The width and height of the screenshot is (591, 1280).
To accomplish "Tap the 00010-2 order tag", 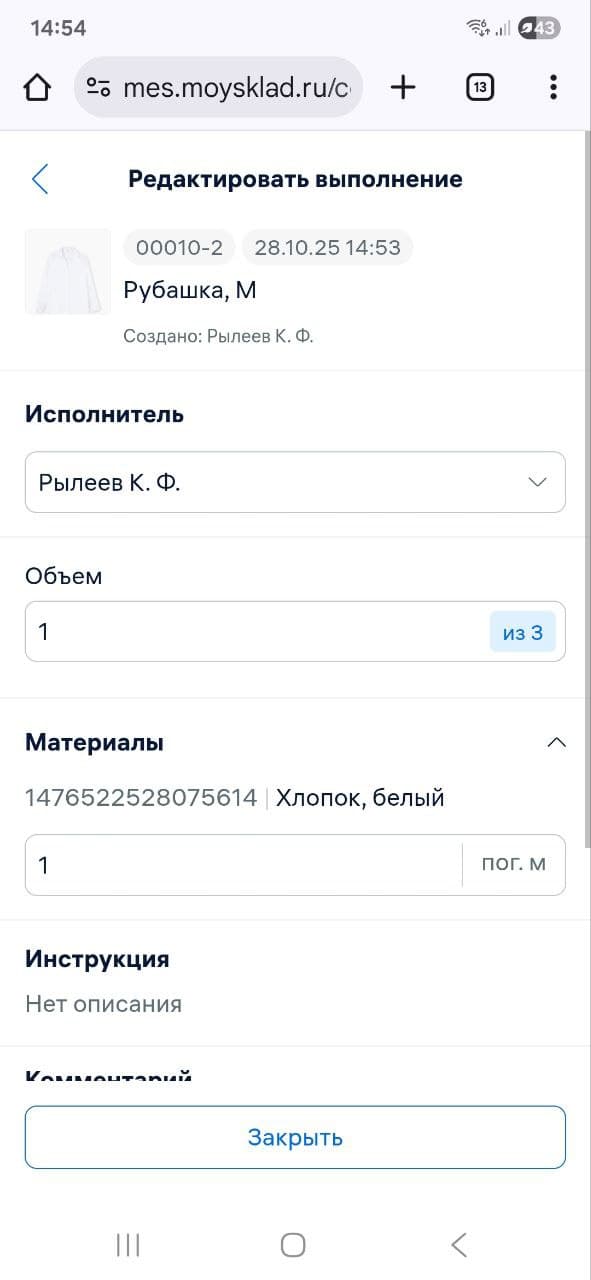I will click(178, 247).
